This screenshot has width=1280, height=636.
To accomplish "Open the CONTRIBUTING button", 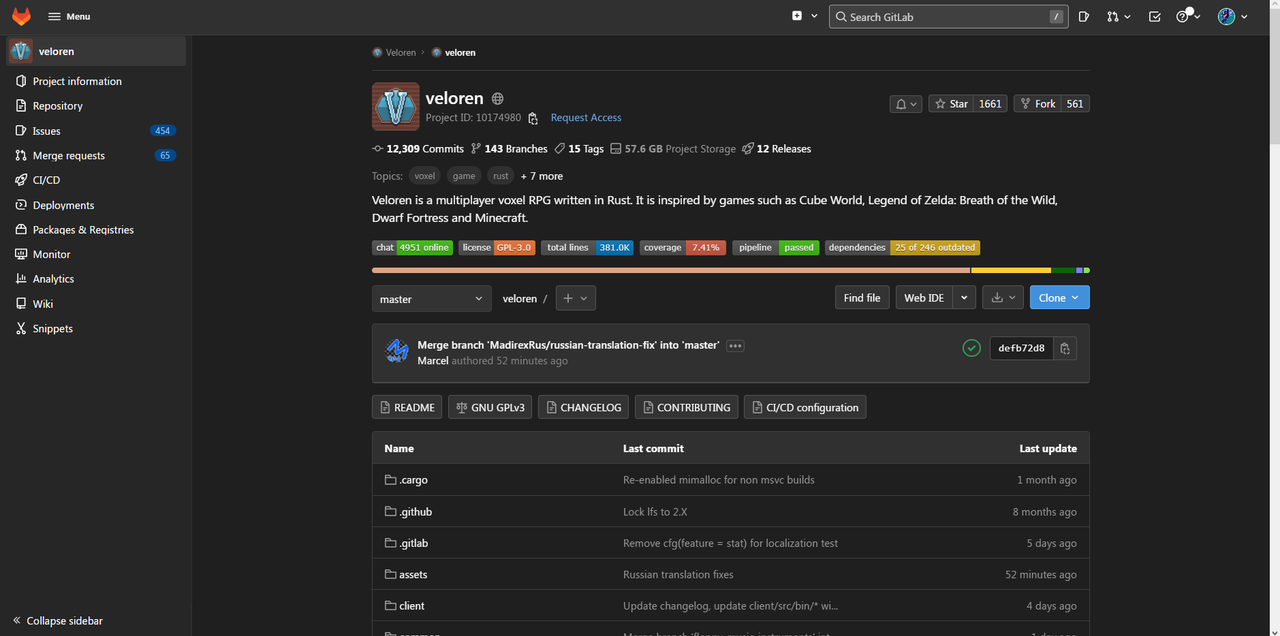I will pyautogui.click(x=687, y=407).
